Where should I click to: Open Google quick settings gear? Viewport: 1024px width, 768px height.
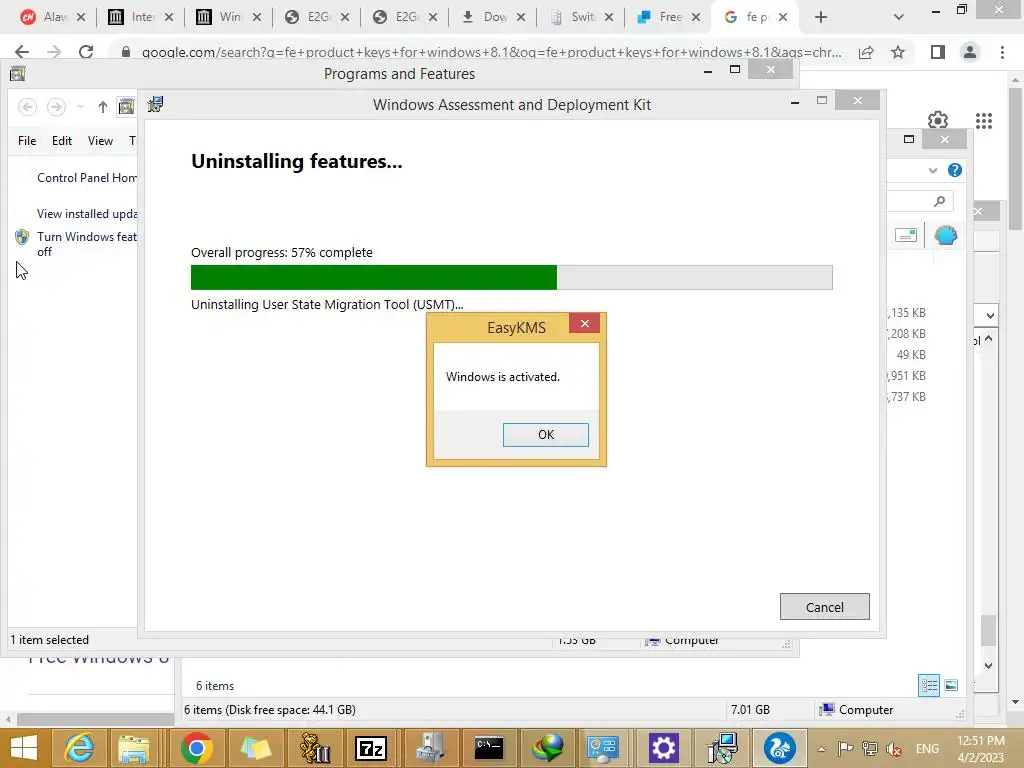point(938,121)
